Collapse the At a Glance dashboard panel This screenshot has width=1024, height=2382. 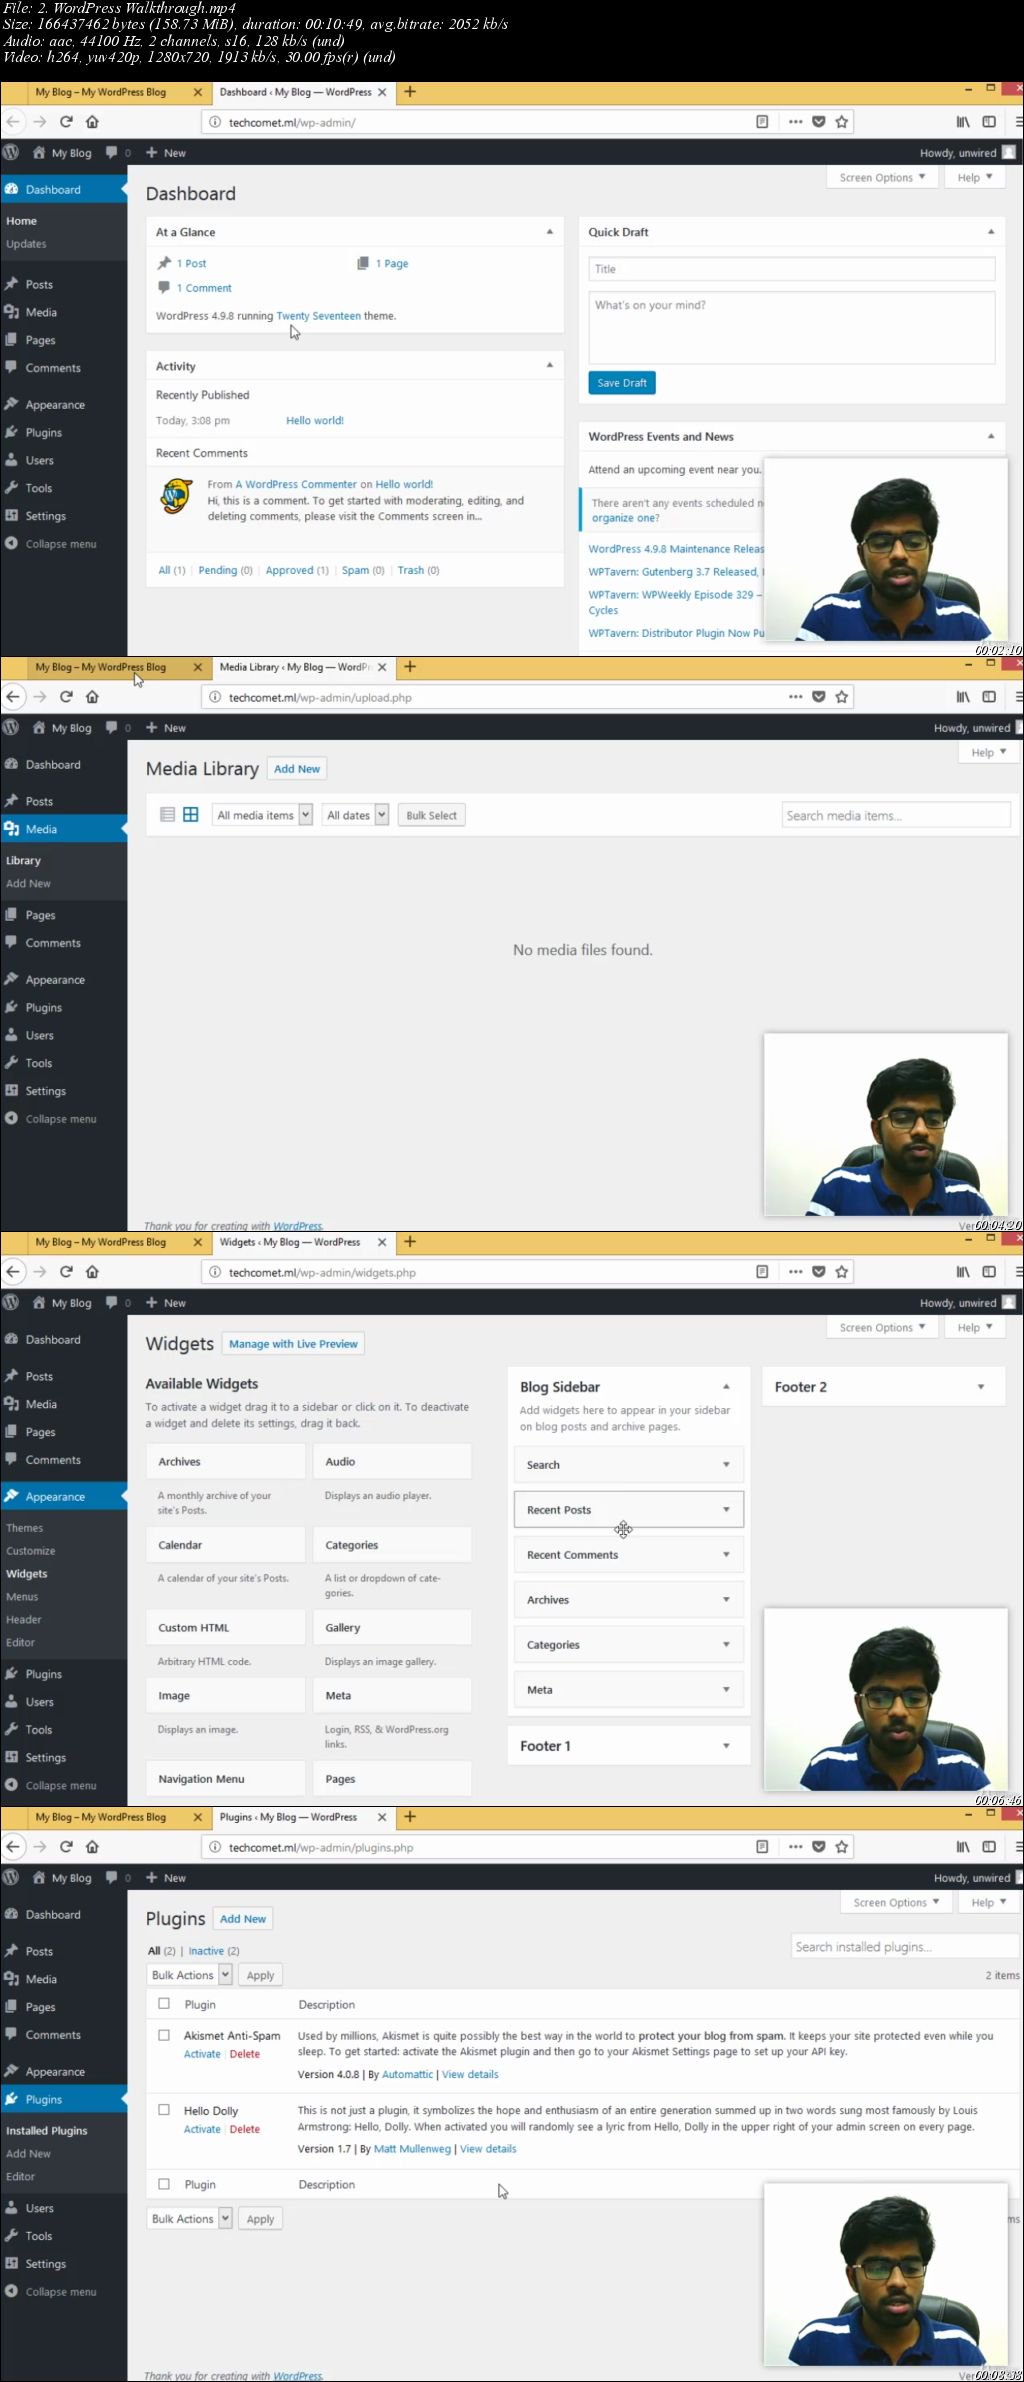click(x=549, y=232)
